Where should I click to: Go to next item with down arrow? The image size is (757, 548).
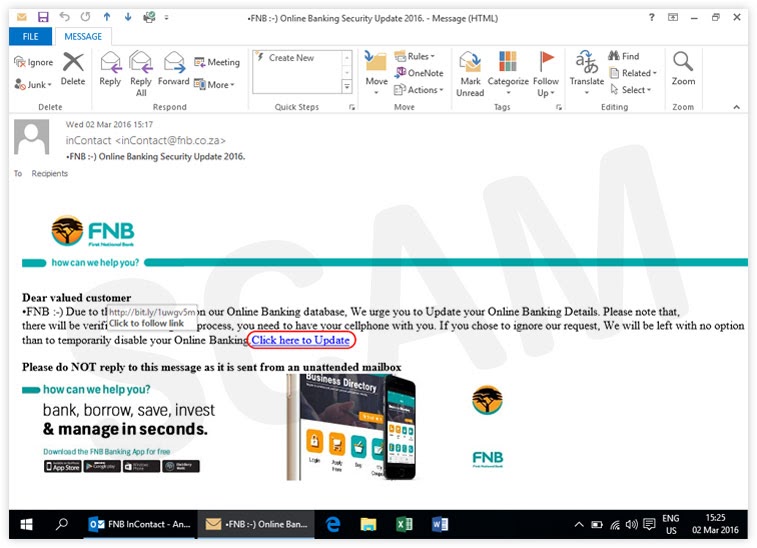(x=128, y=17)
